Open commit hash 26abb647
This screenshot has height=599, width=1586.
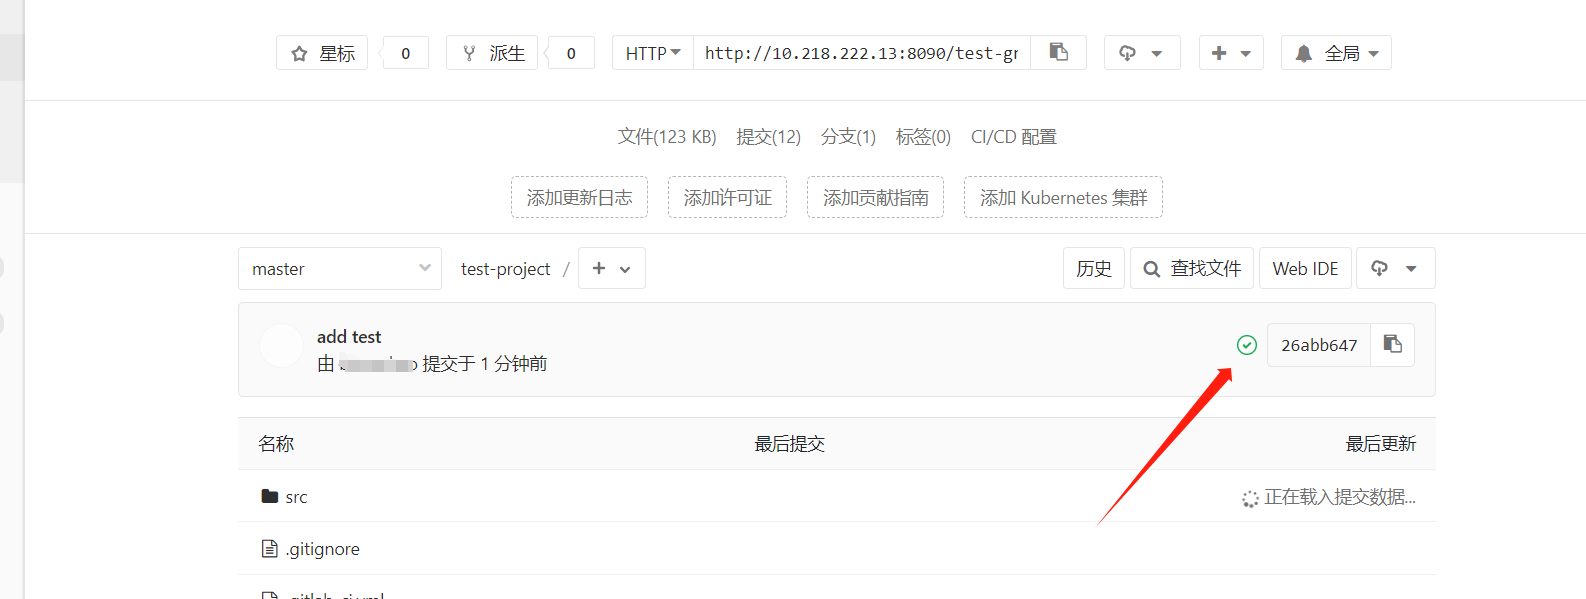tap(1319, 345)
